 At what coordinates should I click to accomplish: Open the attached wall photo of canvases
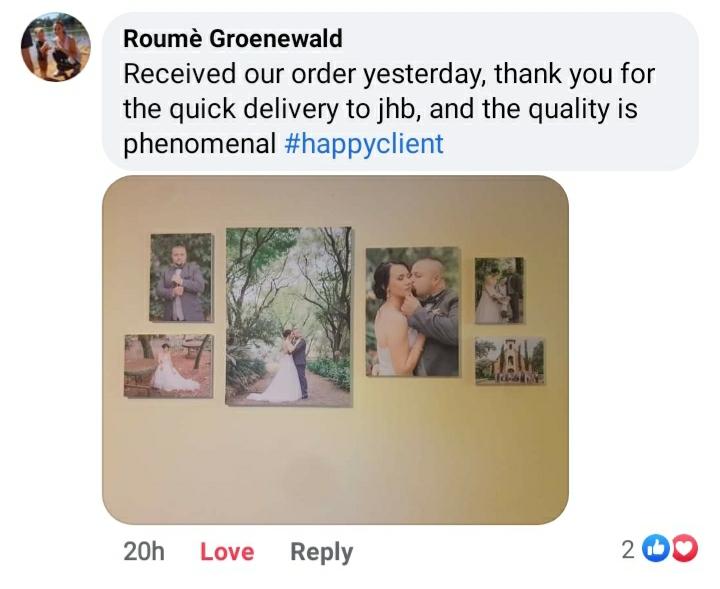pyautogui.click(x=335, y=350)
